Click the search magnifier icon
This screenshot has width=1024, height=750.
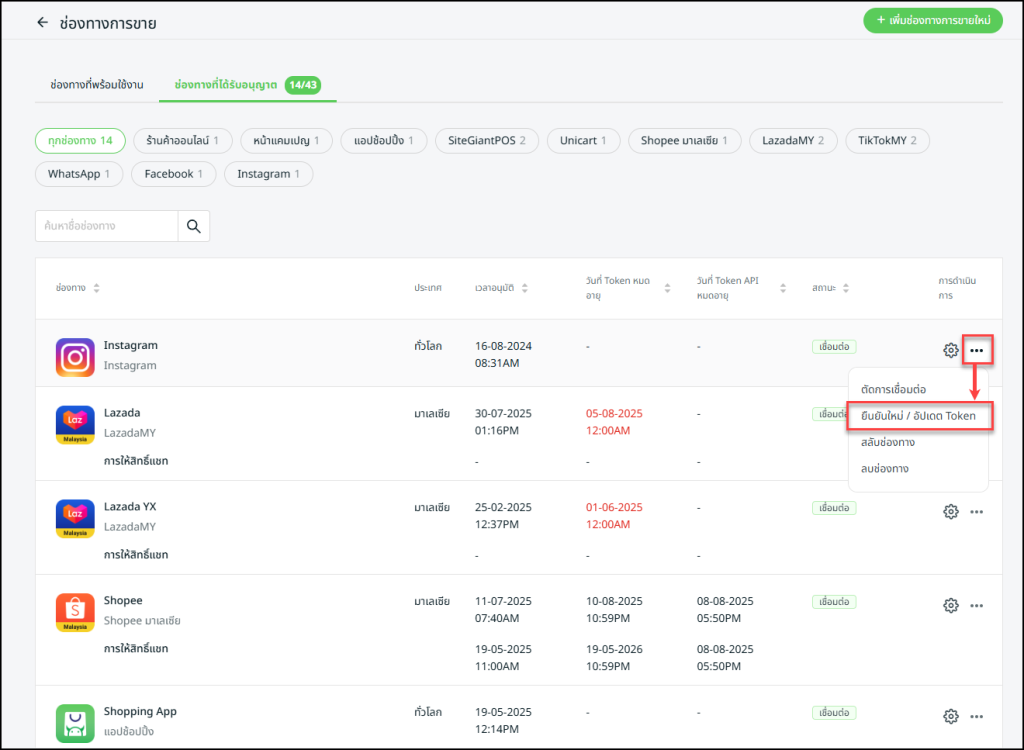click(x=194, y=227)
